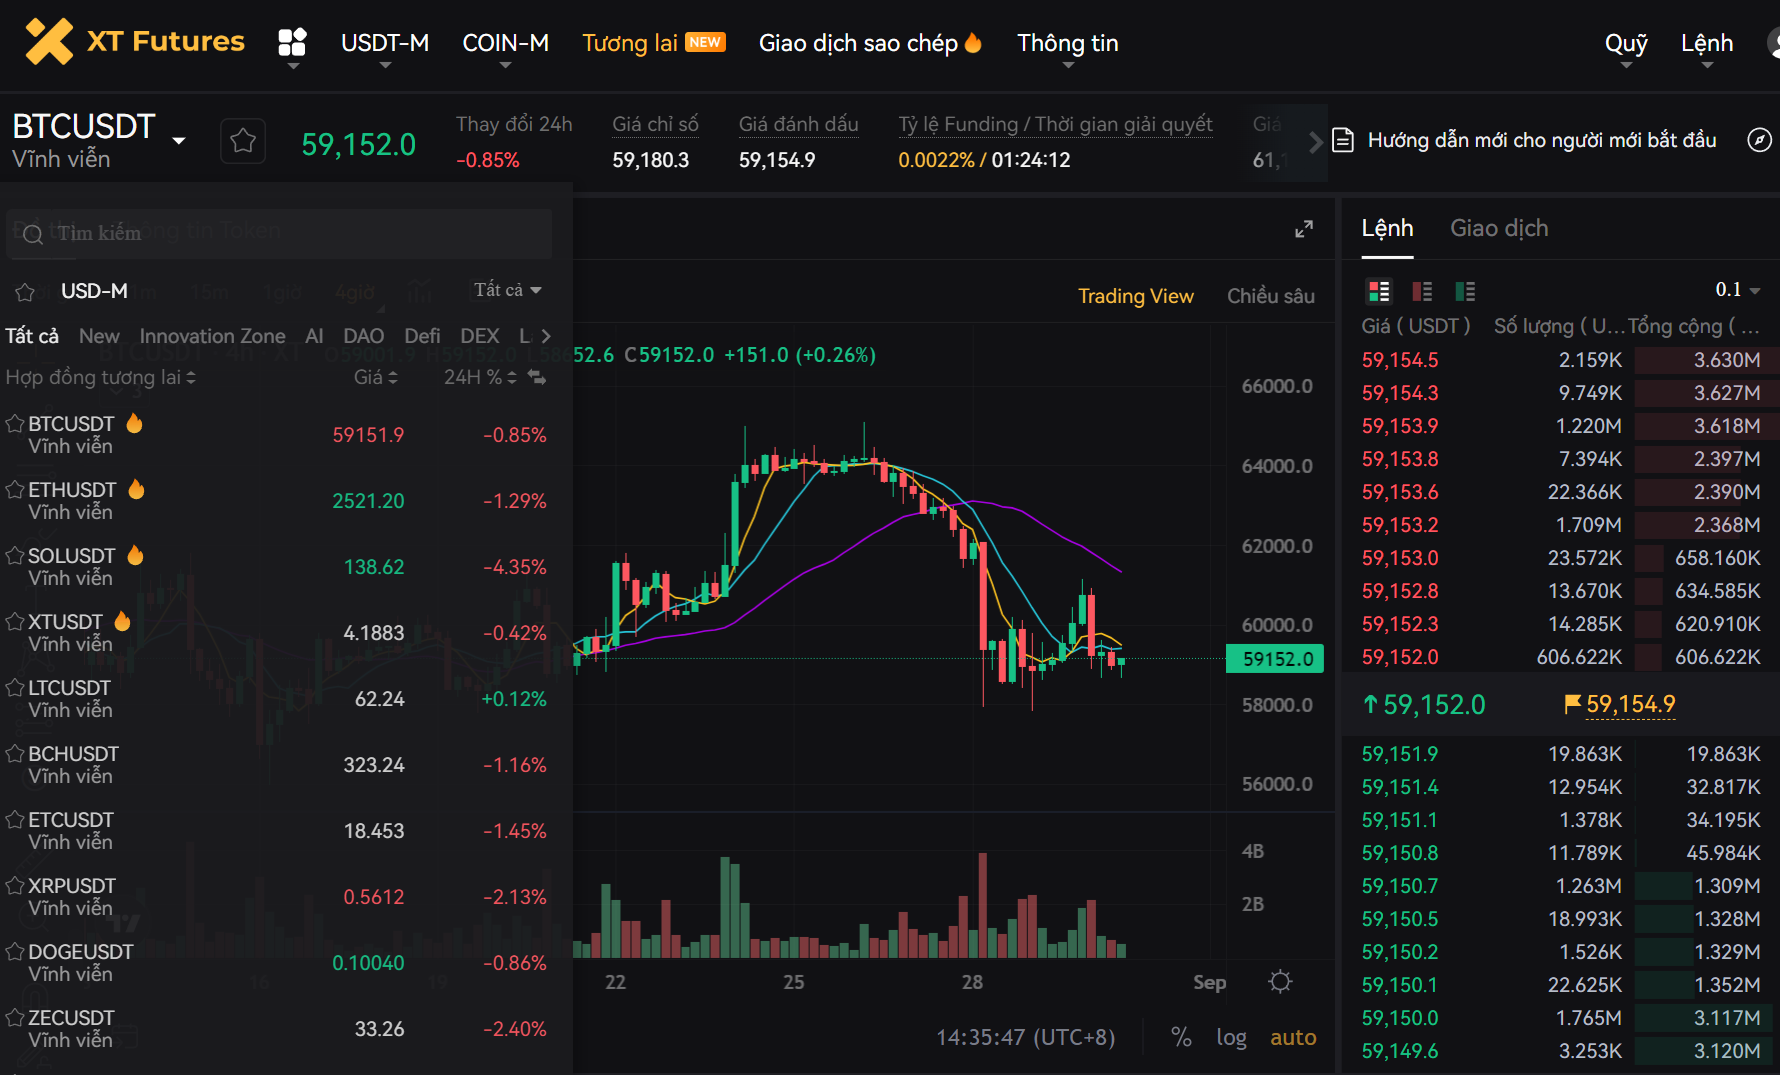The width and height of the screenshot is (1780, 1075).
Task: Toggle auto scale on chart
Action: (x=1293, y=1037)
